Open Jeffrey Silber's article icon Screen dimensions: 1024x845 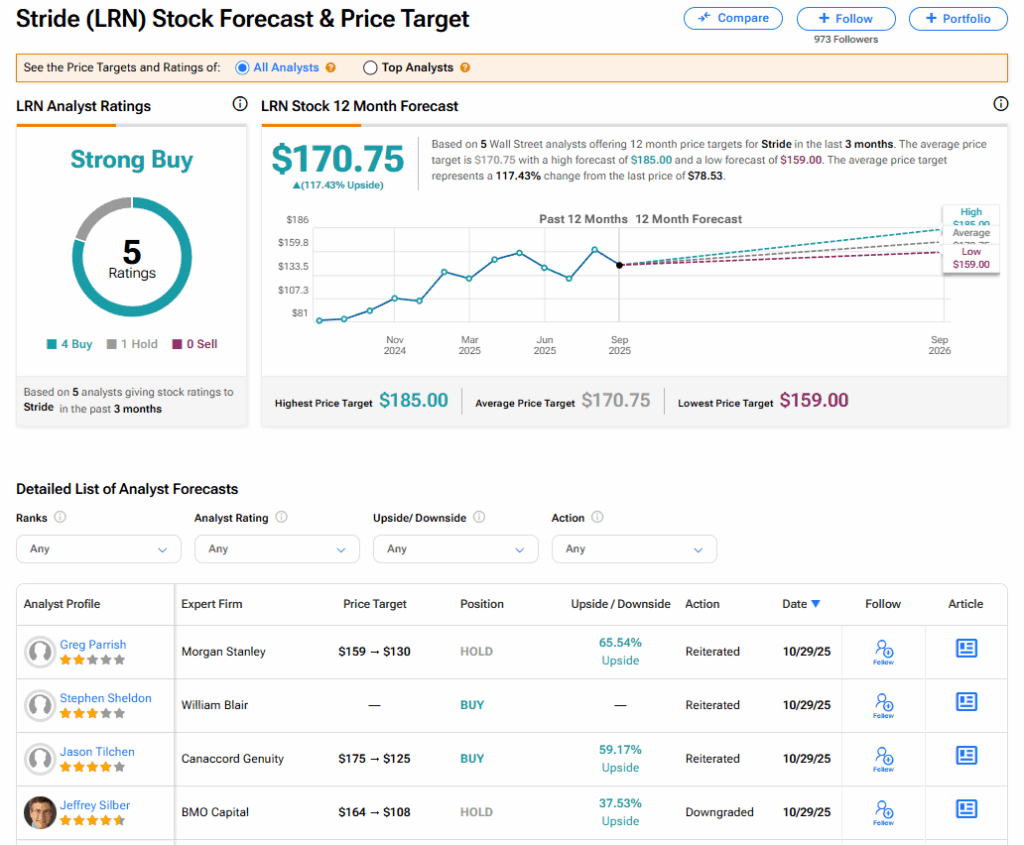[x=966, y=809]
